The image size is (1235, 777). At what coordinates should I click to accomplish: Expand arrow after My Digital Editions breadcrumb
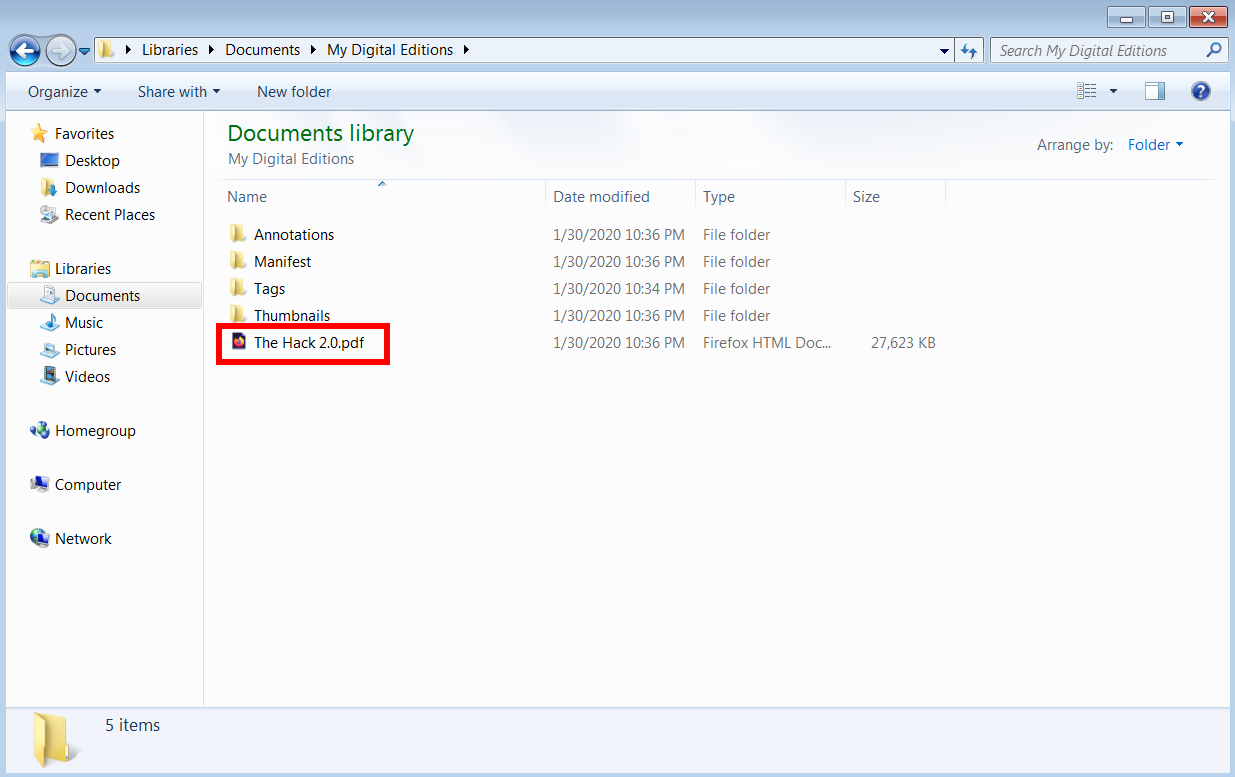click(466, 50)
